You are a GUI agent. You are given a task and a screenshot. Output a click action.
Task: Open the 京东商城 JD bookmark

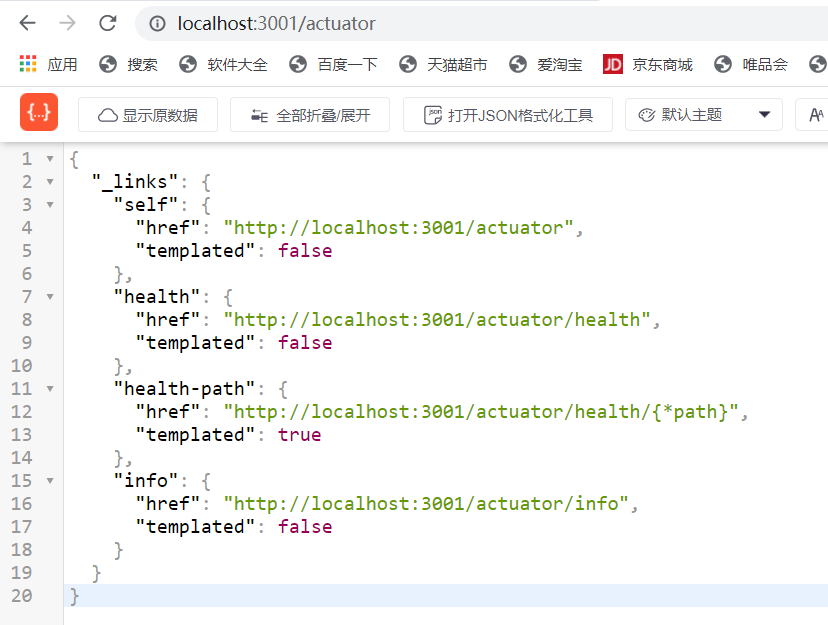tap(648, 64)
